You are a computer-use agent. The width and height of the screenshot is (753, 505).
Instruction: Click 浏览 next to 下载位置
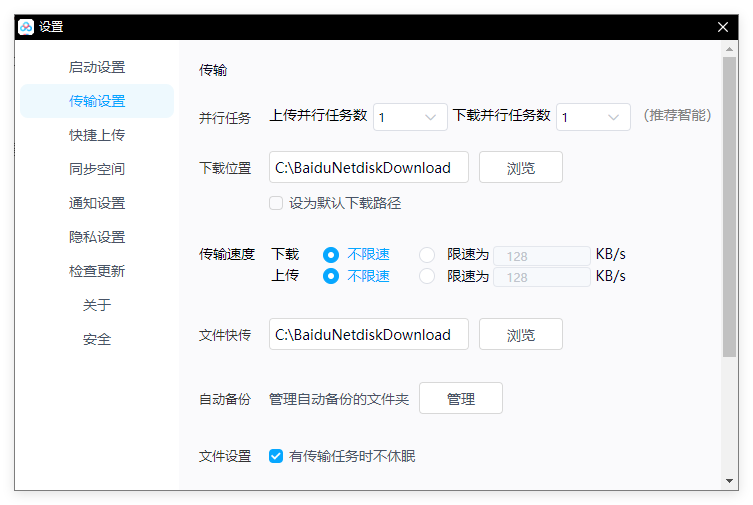pyautogui.click(x=521, y=168)
